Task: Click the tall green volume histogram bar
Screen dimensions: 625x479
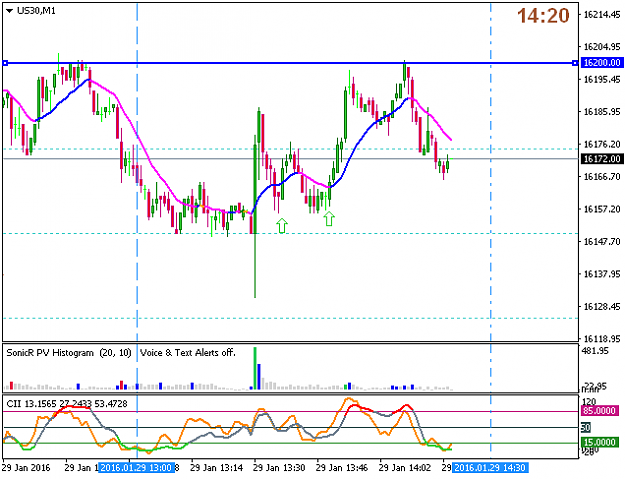Action: [x=255, y=368]
